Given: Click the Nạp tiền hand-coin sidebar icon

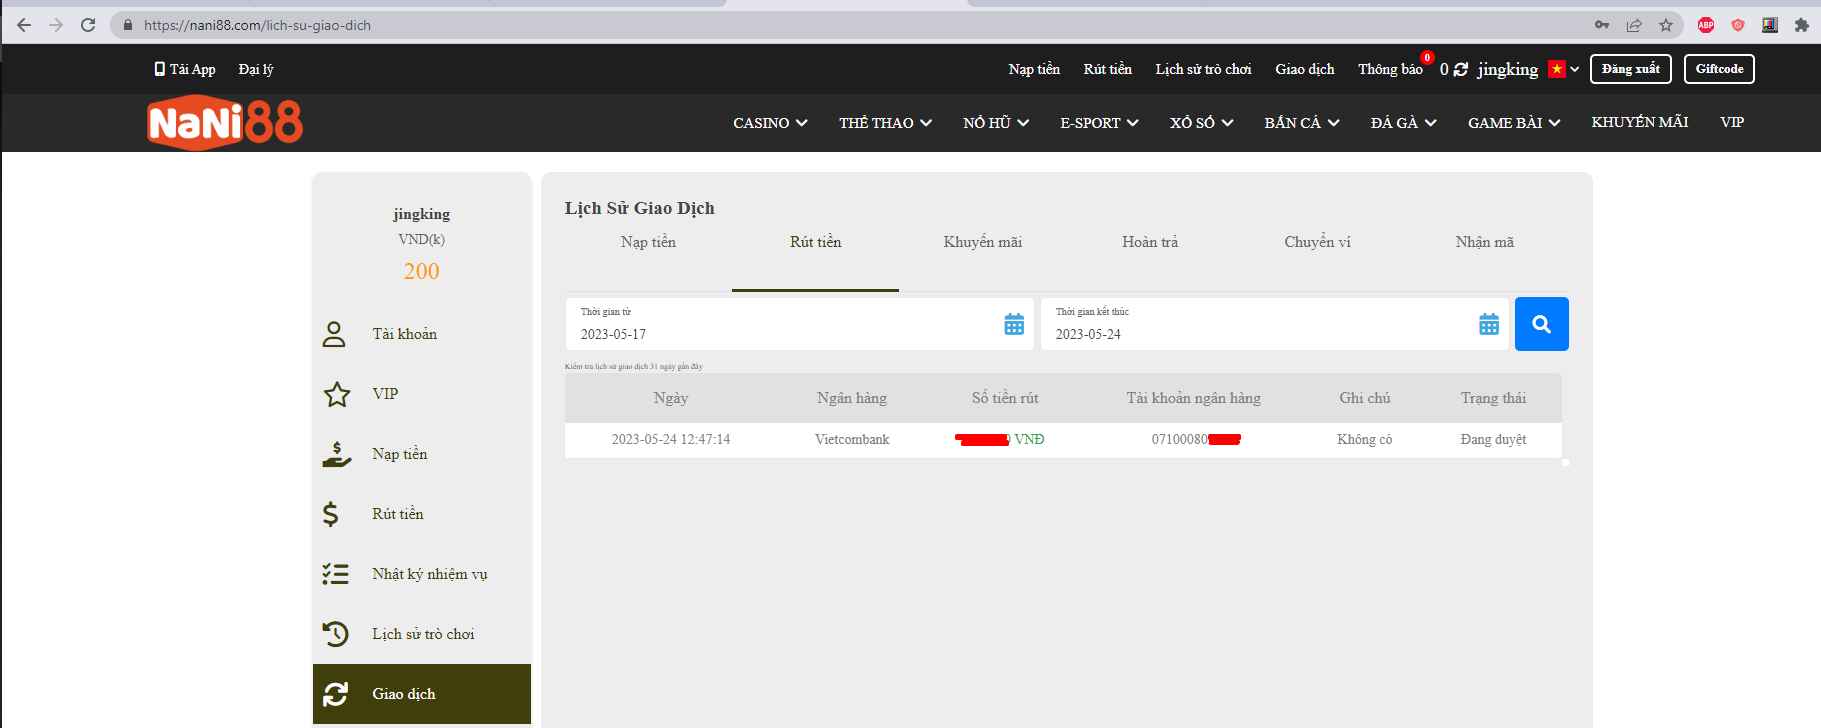Looking at the screenshot, I should click(337, 454).
